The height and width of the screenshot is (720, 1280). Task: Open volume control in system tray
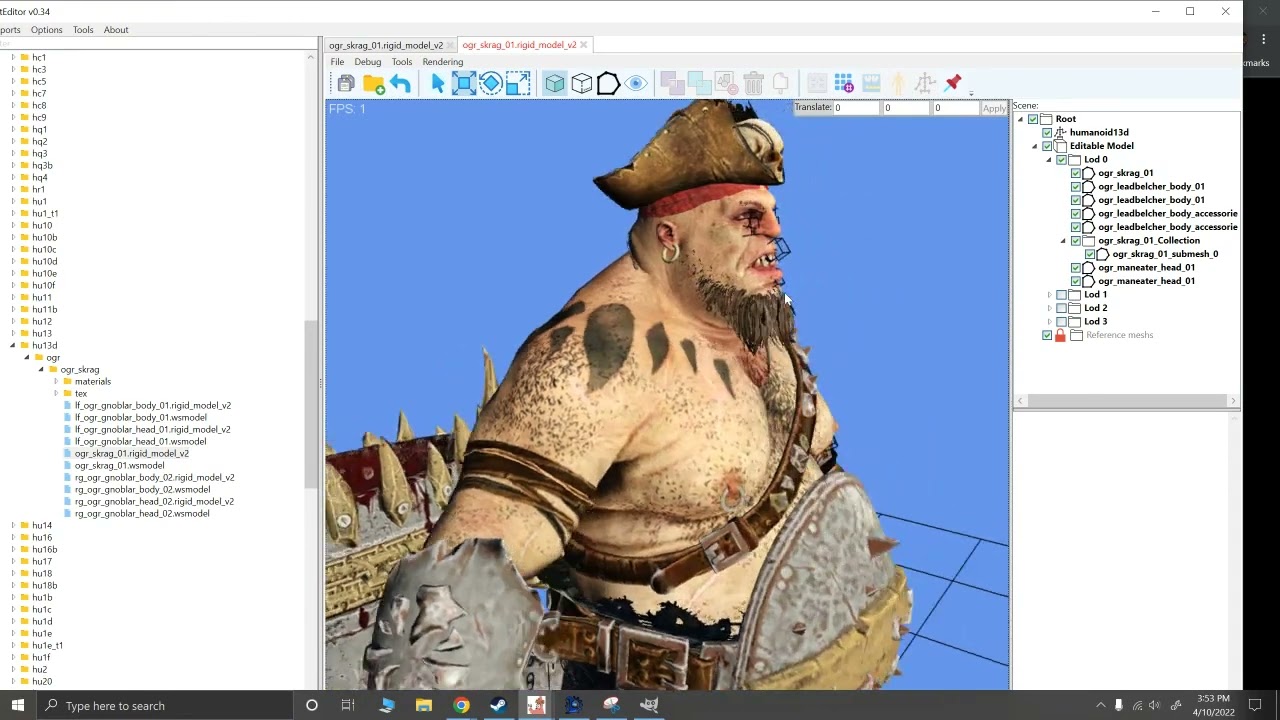(1154, 705)
